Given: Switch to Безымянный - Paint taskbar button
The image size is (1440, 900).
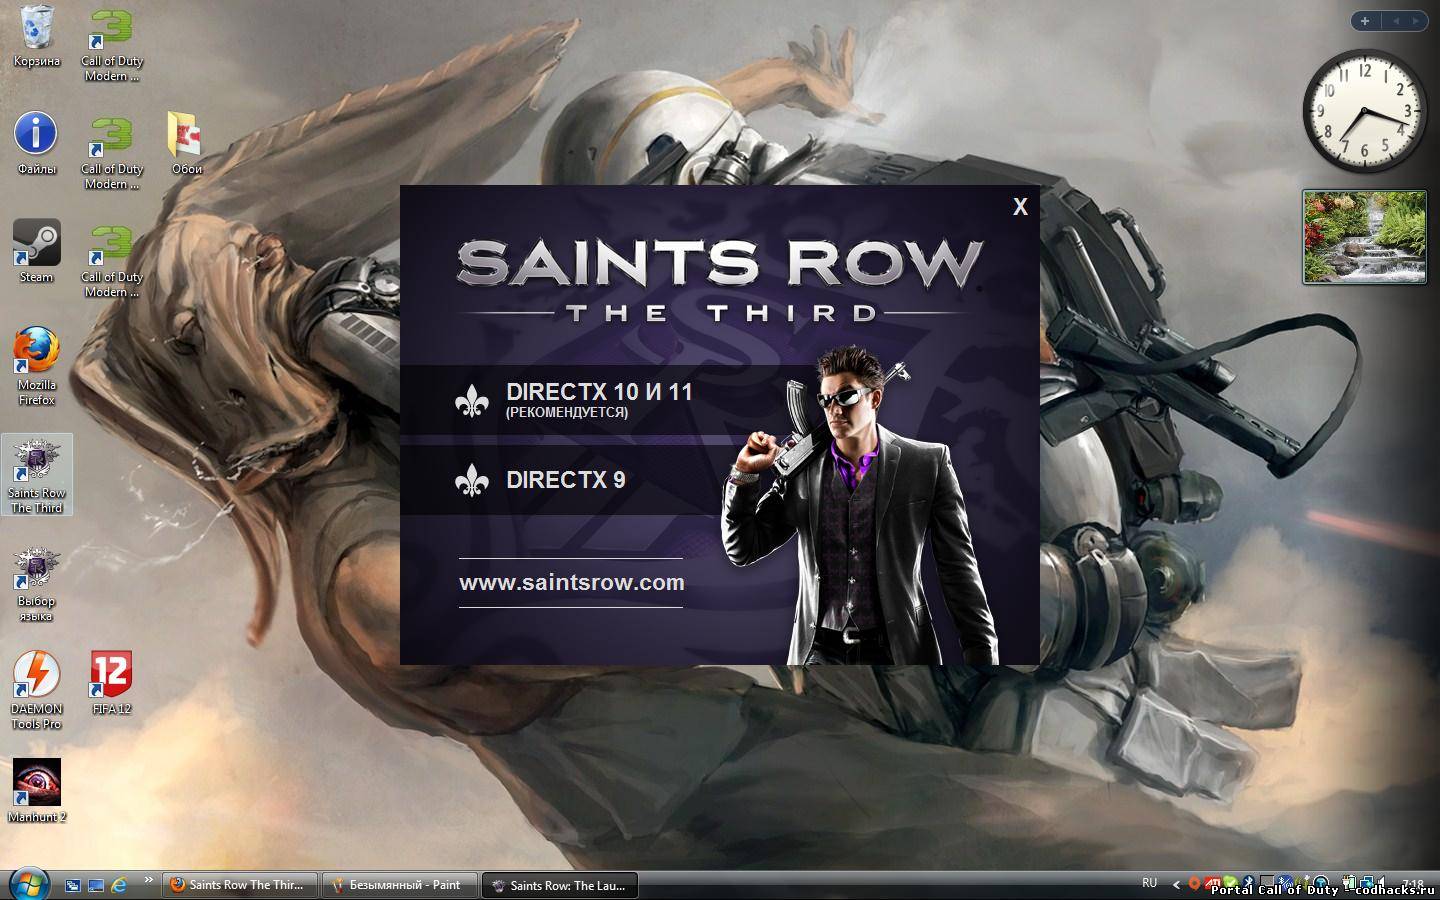Looking at the screenshot, I should (401, 885).
